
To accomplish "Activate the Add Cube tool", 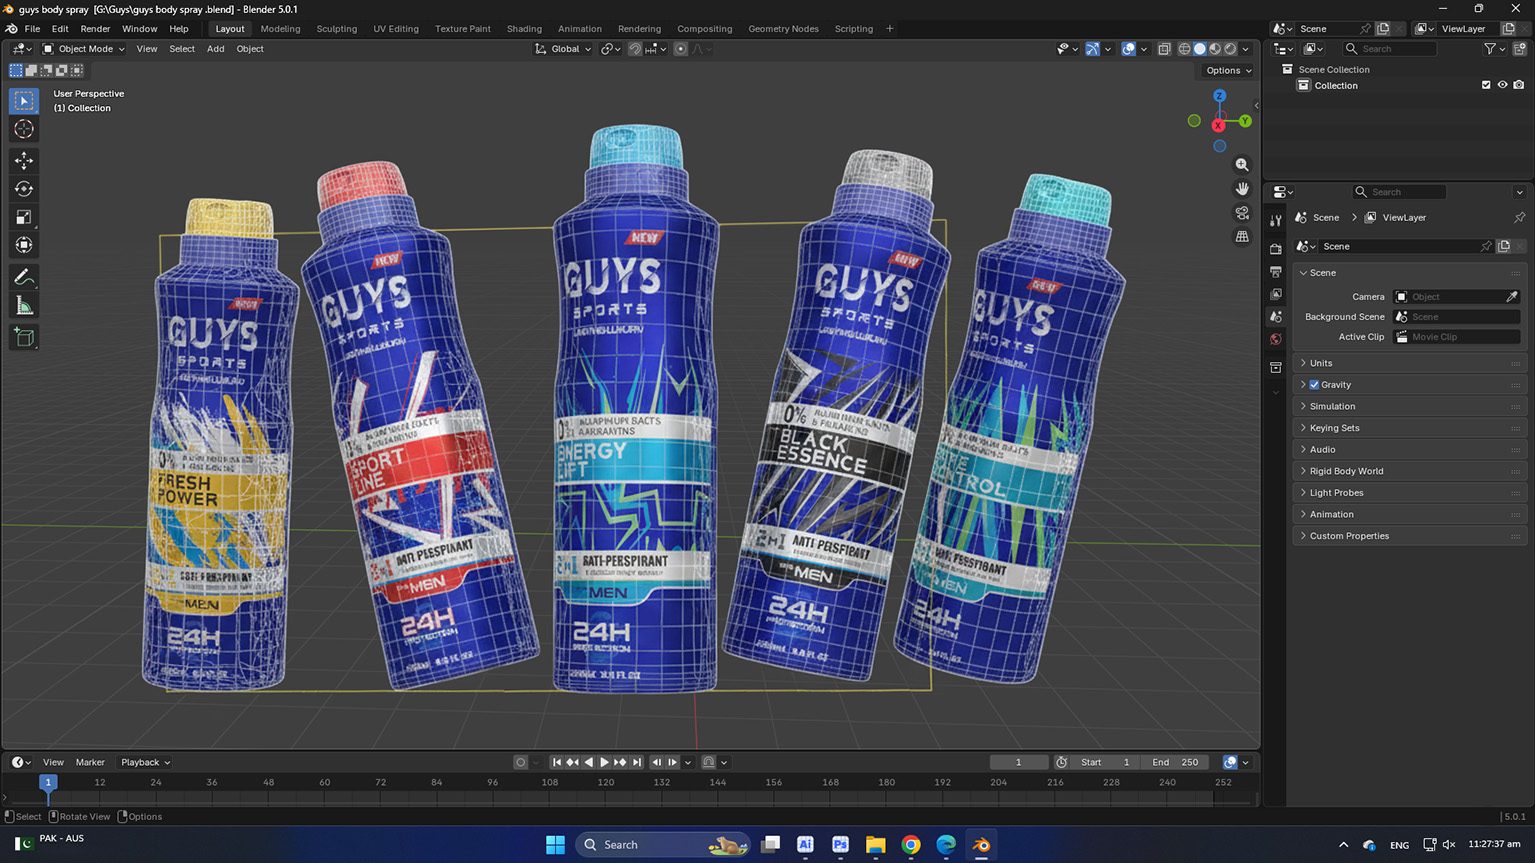I will click(x=24, y=338).
